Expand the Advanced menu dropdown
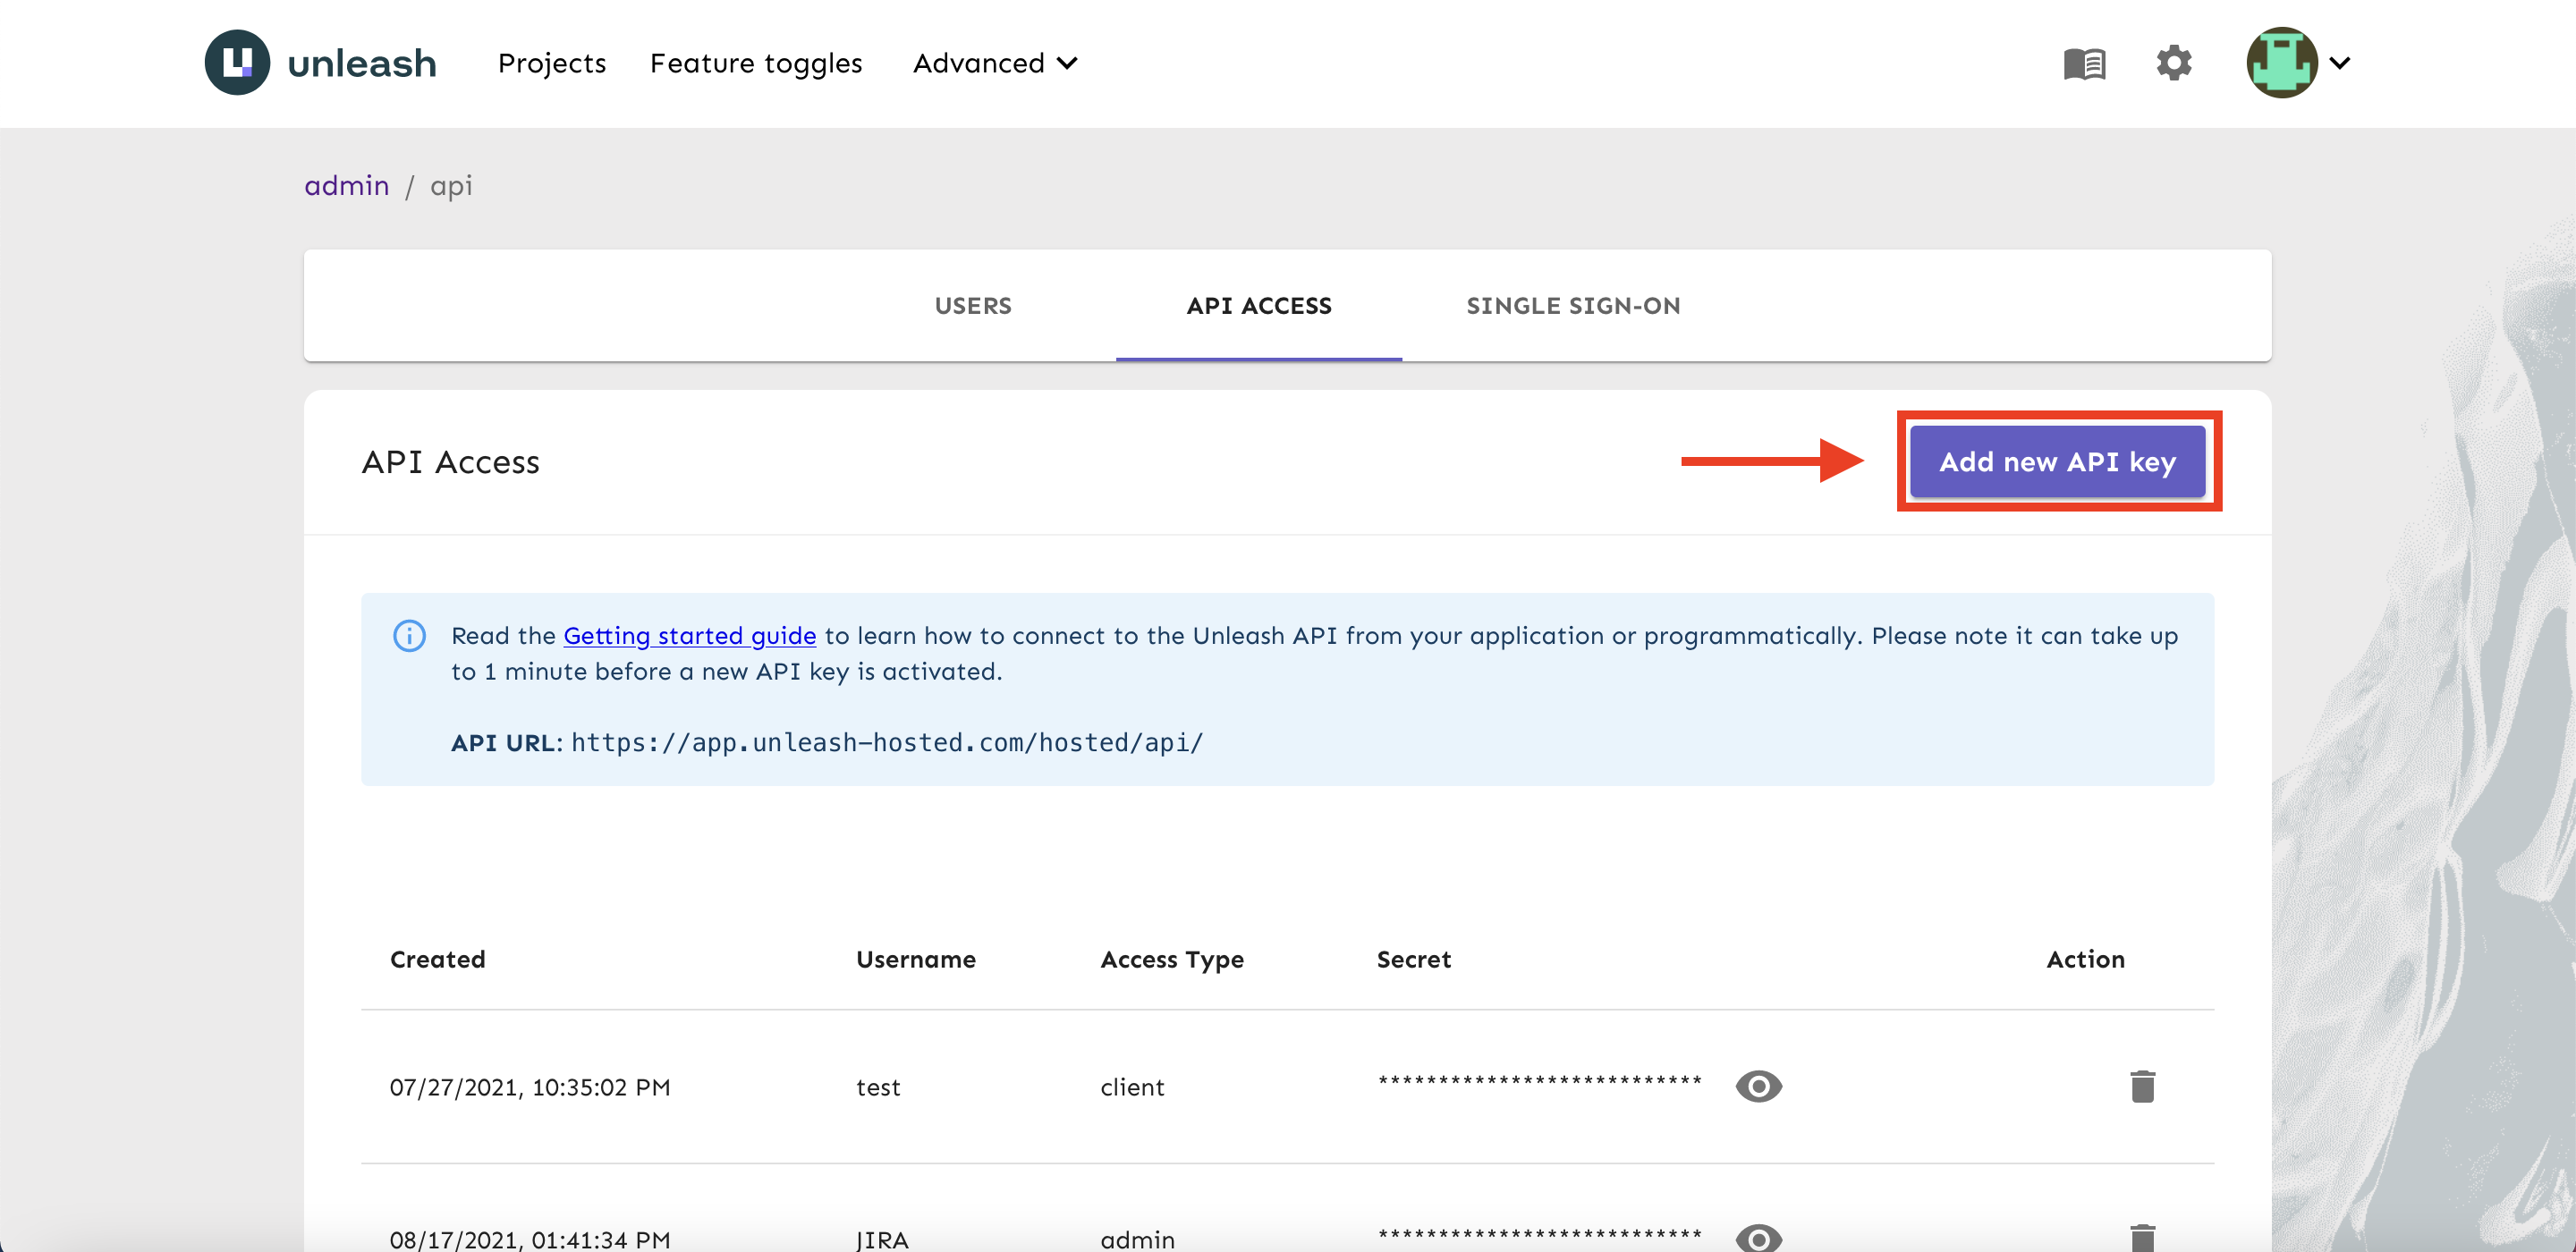The width and height of the screenshot is (2576, 1252). coord(995,63)
